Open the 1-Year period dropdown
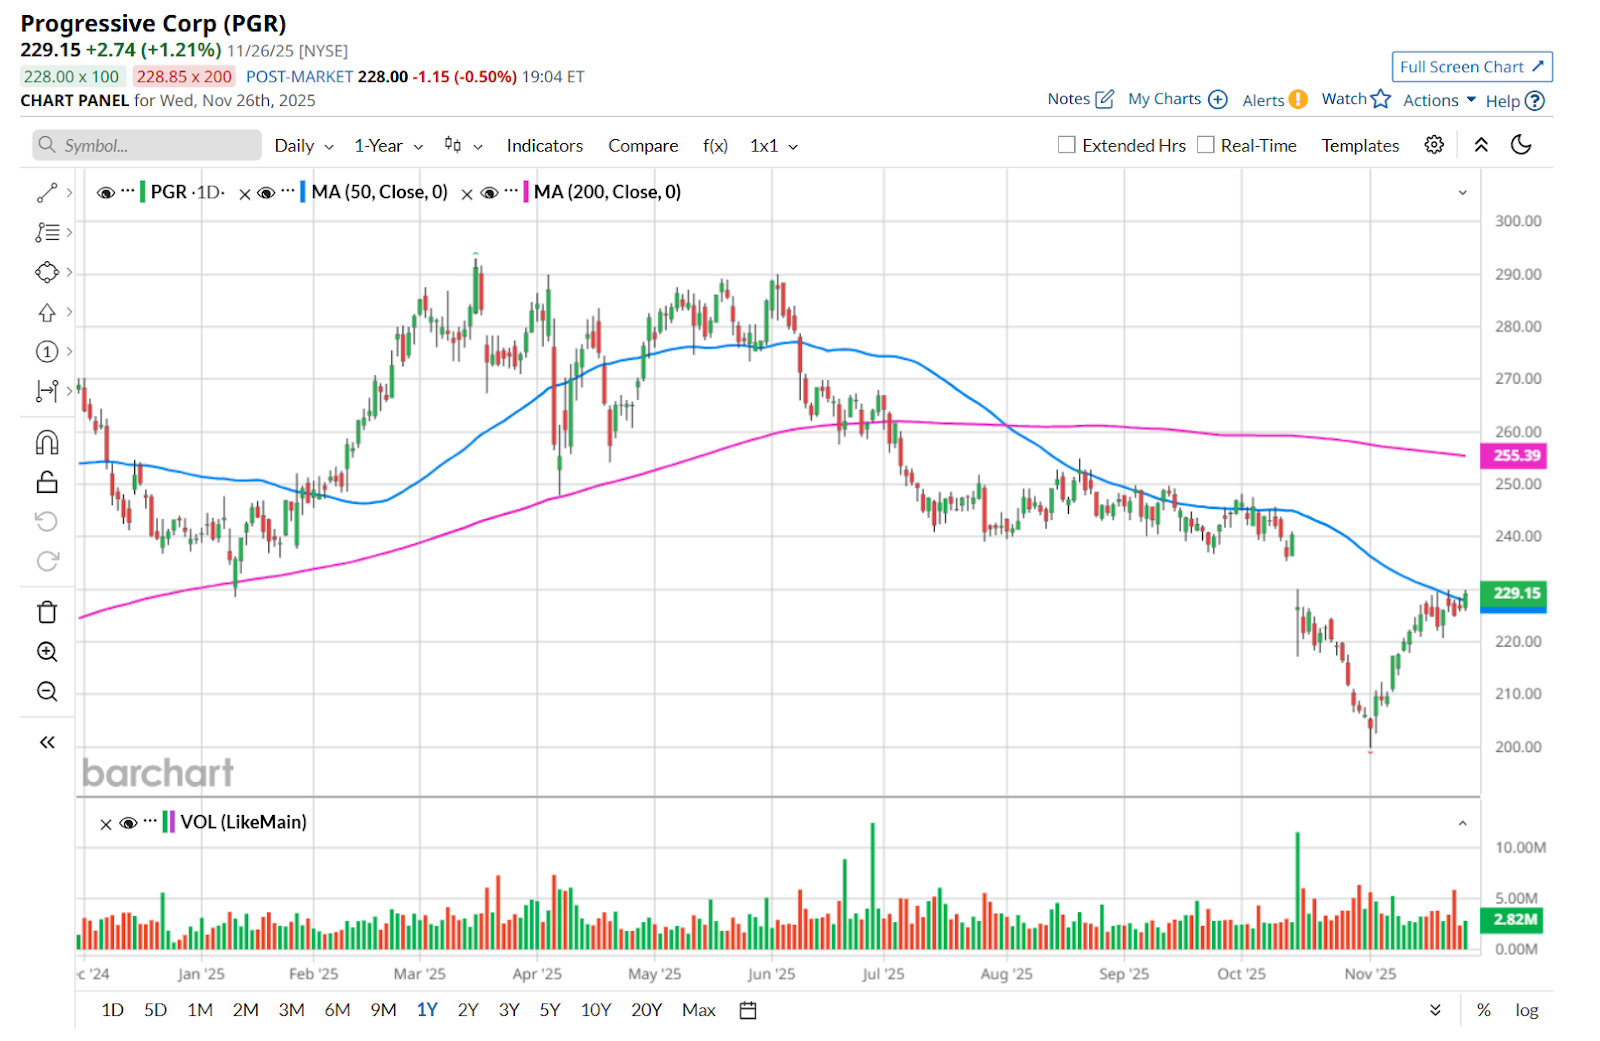 389,146
